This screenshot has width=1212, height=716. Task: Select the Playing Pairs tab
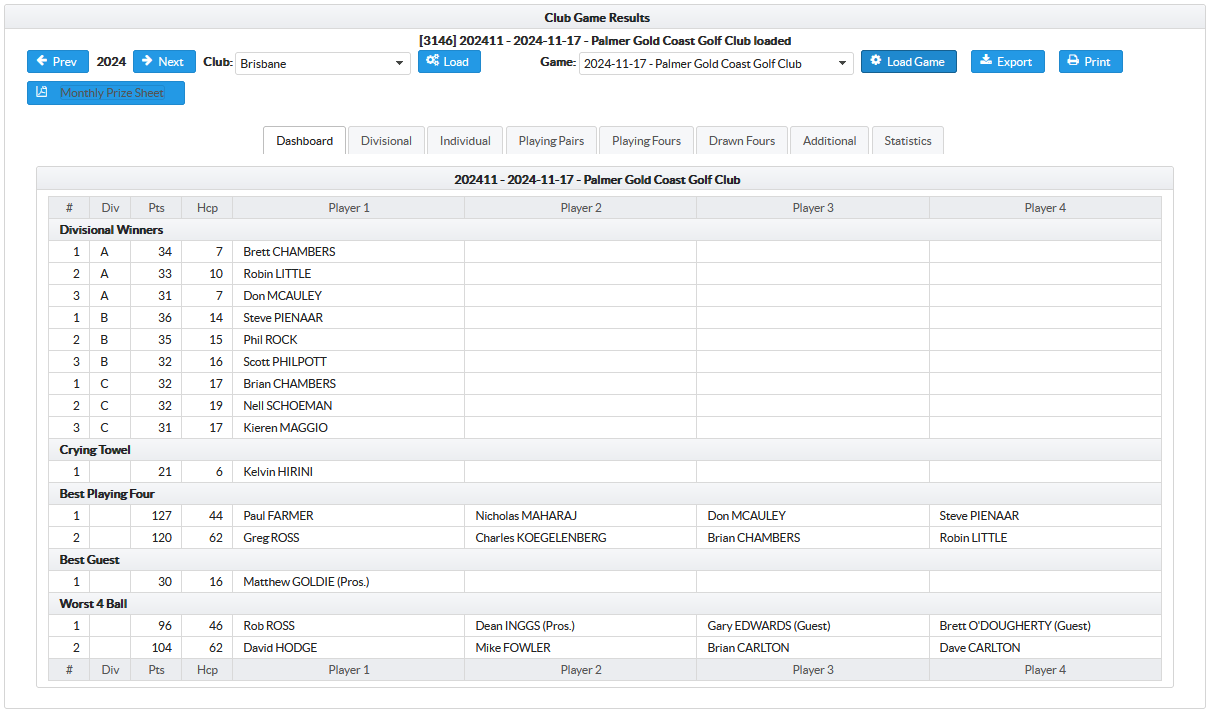551,141
